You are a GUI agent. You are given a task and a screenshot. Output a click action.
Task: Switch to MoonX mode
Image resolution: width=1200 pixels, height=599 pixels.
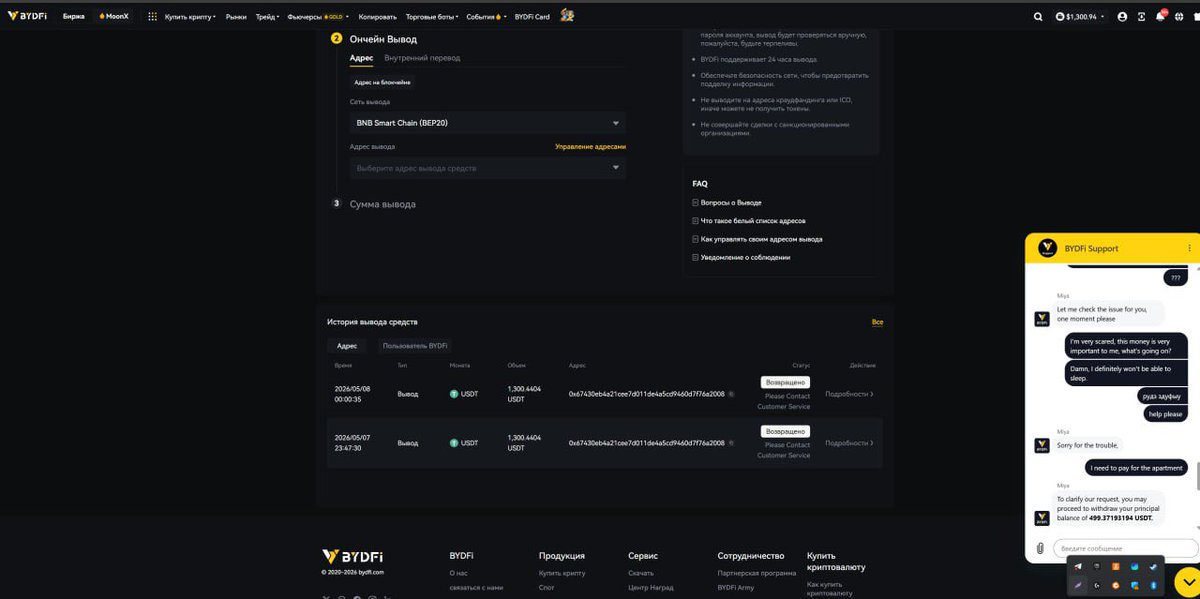point(114,17)
